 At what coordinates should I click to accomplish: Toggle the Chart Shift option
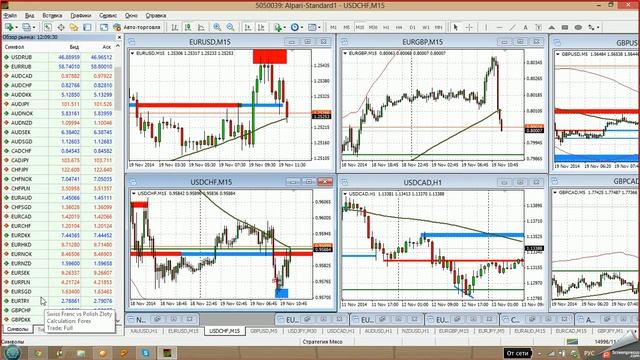tap(261, 27)
